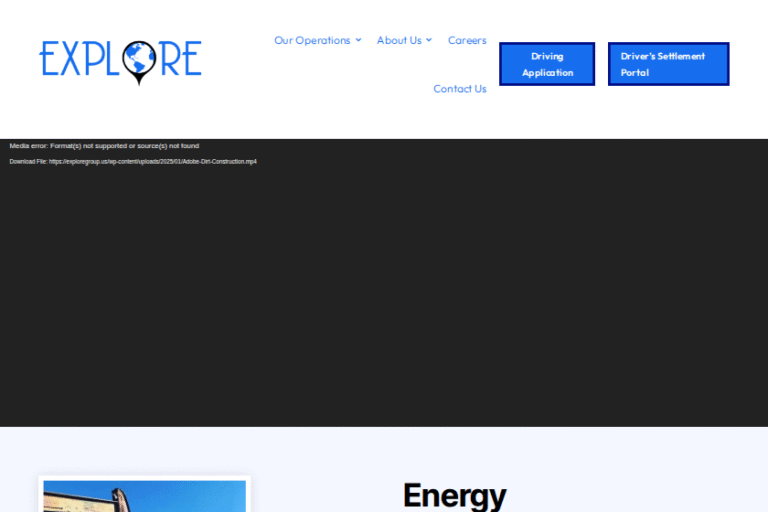Select the Energy heading
This screenshot has height=512, width=768.
pos(454,495)
